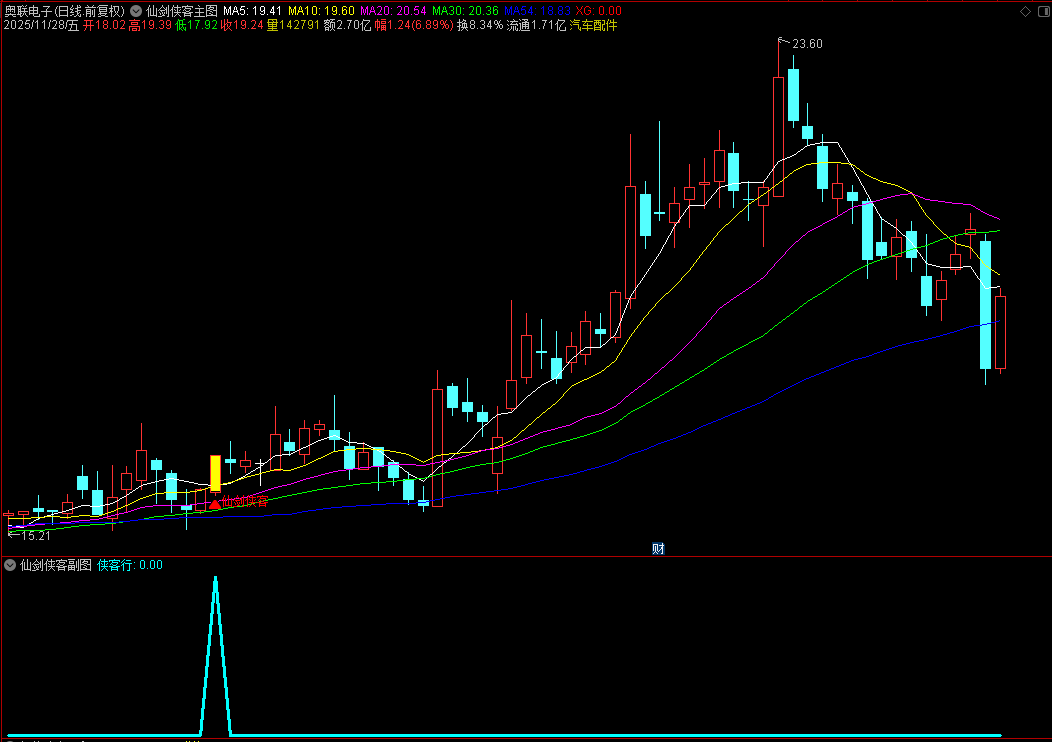Select the MA54: 18.83 legend
Screen dimensions: 1052x742
coord(537,11)
